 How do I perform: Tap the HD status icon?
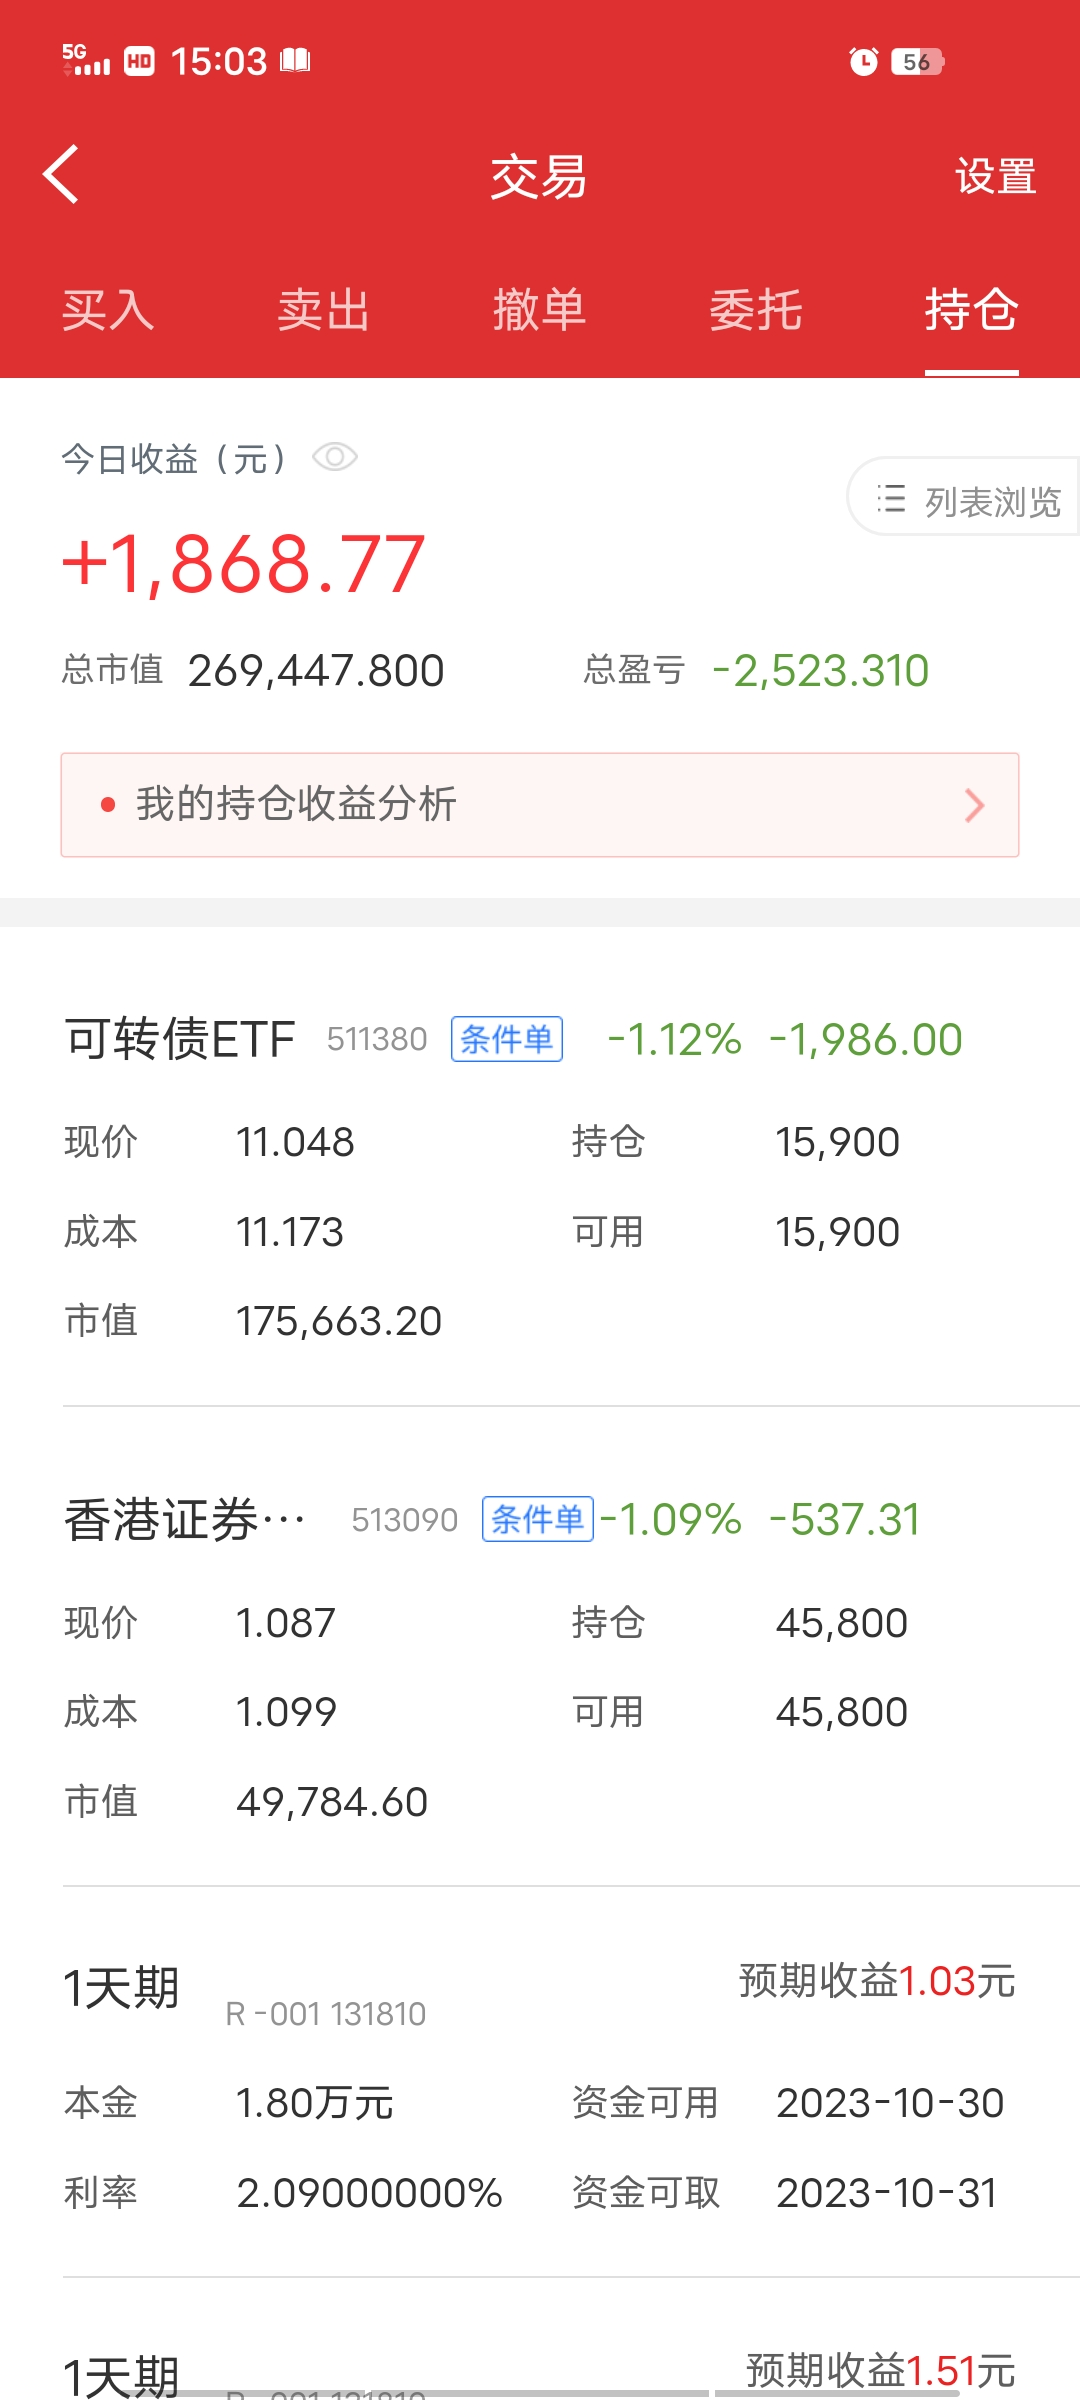point(139,62)
